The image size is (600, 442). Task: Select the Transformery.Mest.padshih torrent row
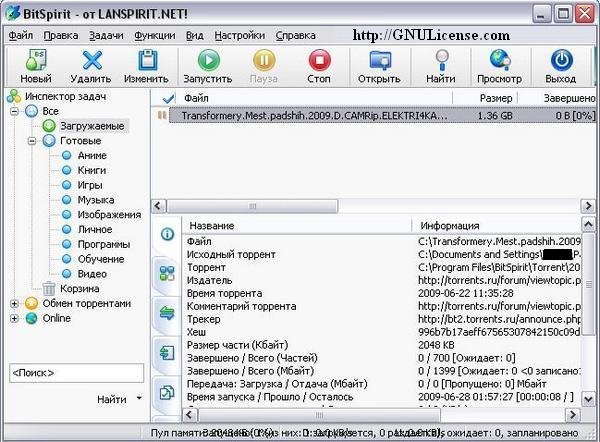(382, 116)
